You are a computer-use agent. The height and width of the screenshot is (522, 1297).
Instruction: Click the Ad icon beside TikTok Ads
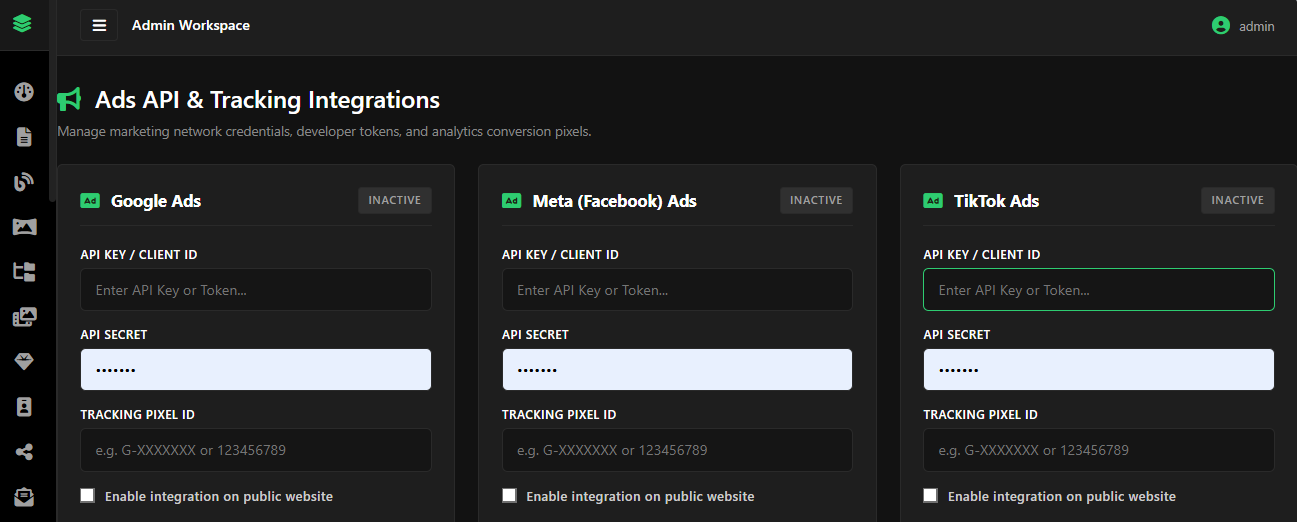point(933,201)
